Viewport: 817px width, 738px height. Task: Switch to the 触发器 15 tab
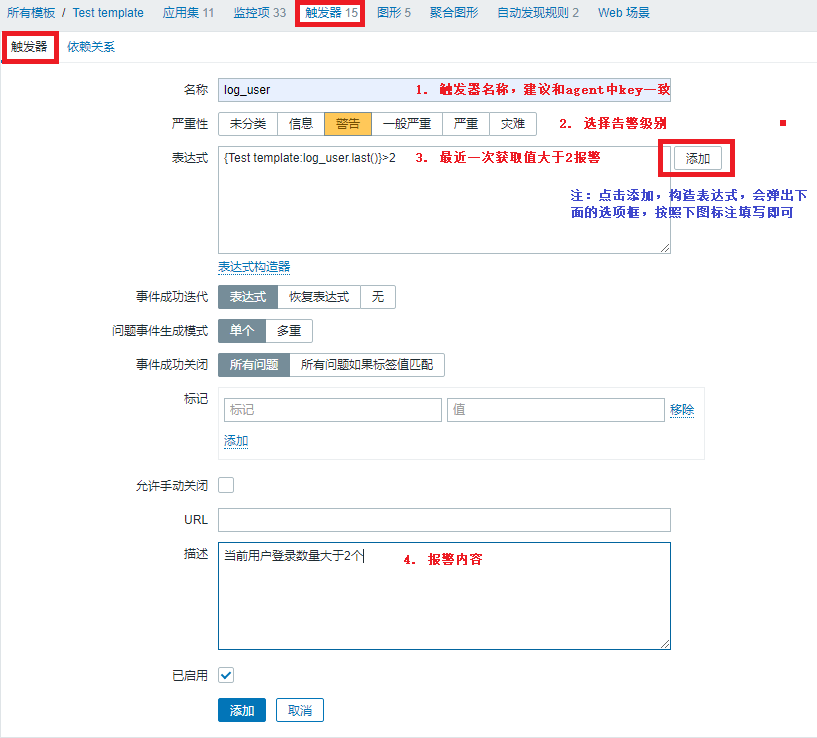(x=331, y=13)
